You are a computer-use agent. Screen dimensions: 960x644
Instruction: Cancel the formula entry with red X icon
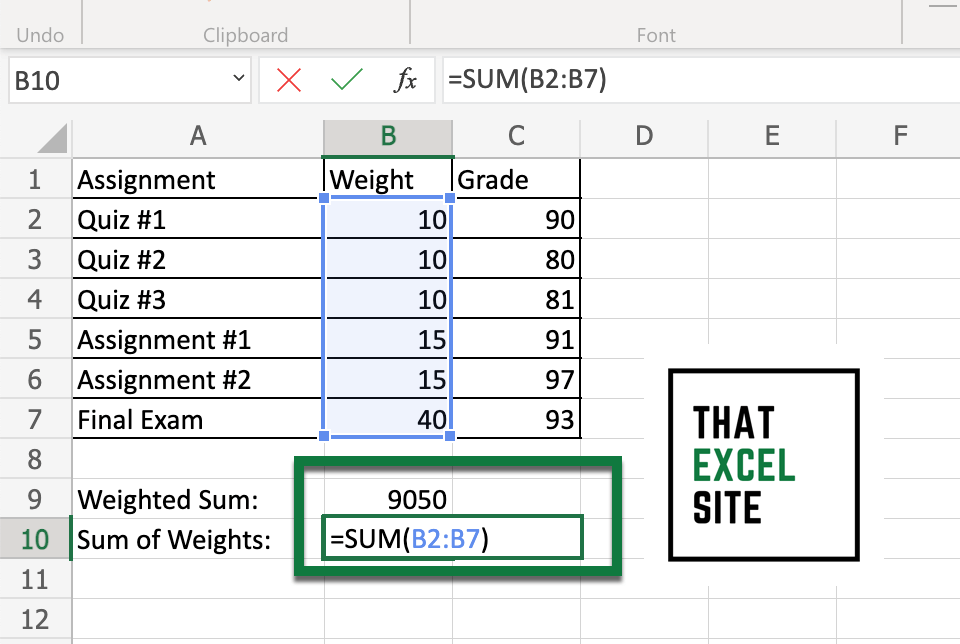289,80
